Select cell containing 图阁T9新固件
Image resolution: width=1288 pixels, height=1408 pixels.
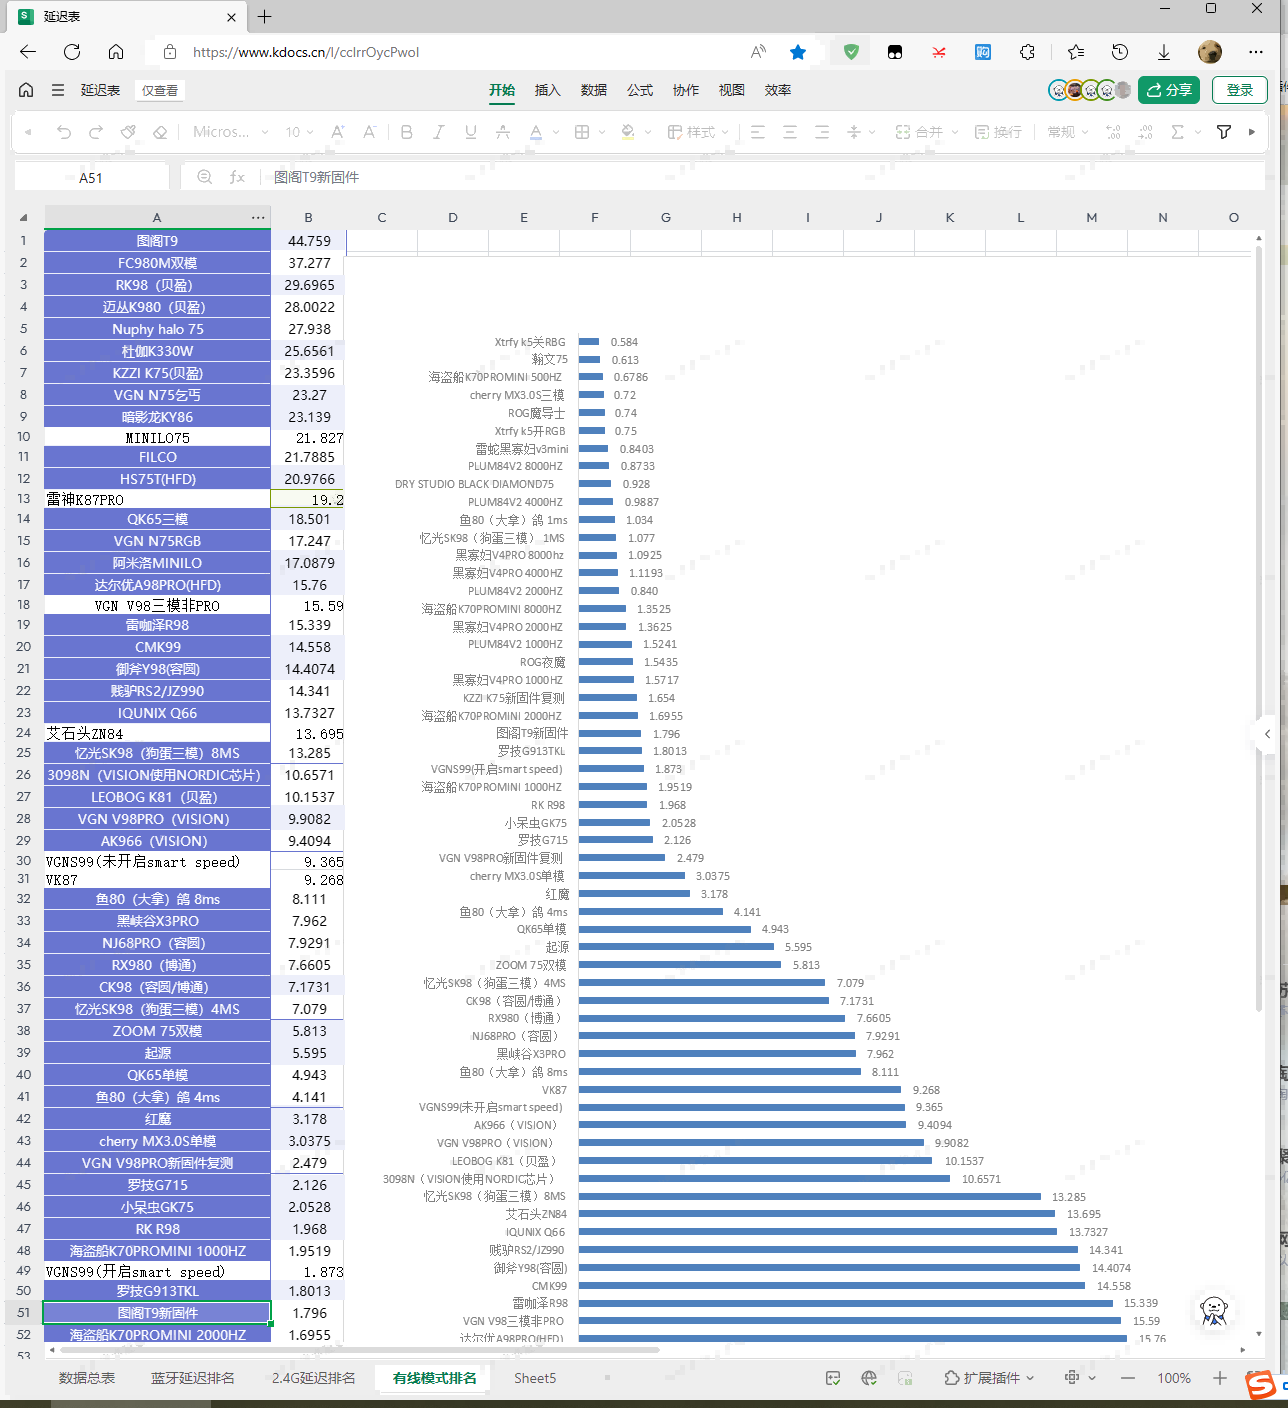pos(157,1313)
